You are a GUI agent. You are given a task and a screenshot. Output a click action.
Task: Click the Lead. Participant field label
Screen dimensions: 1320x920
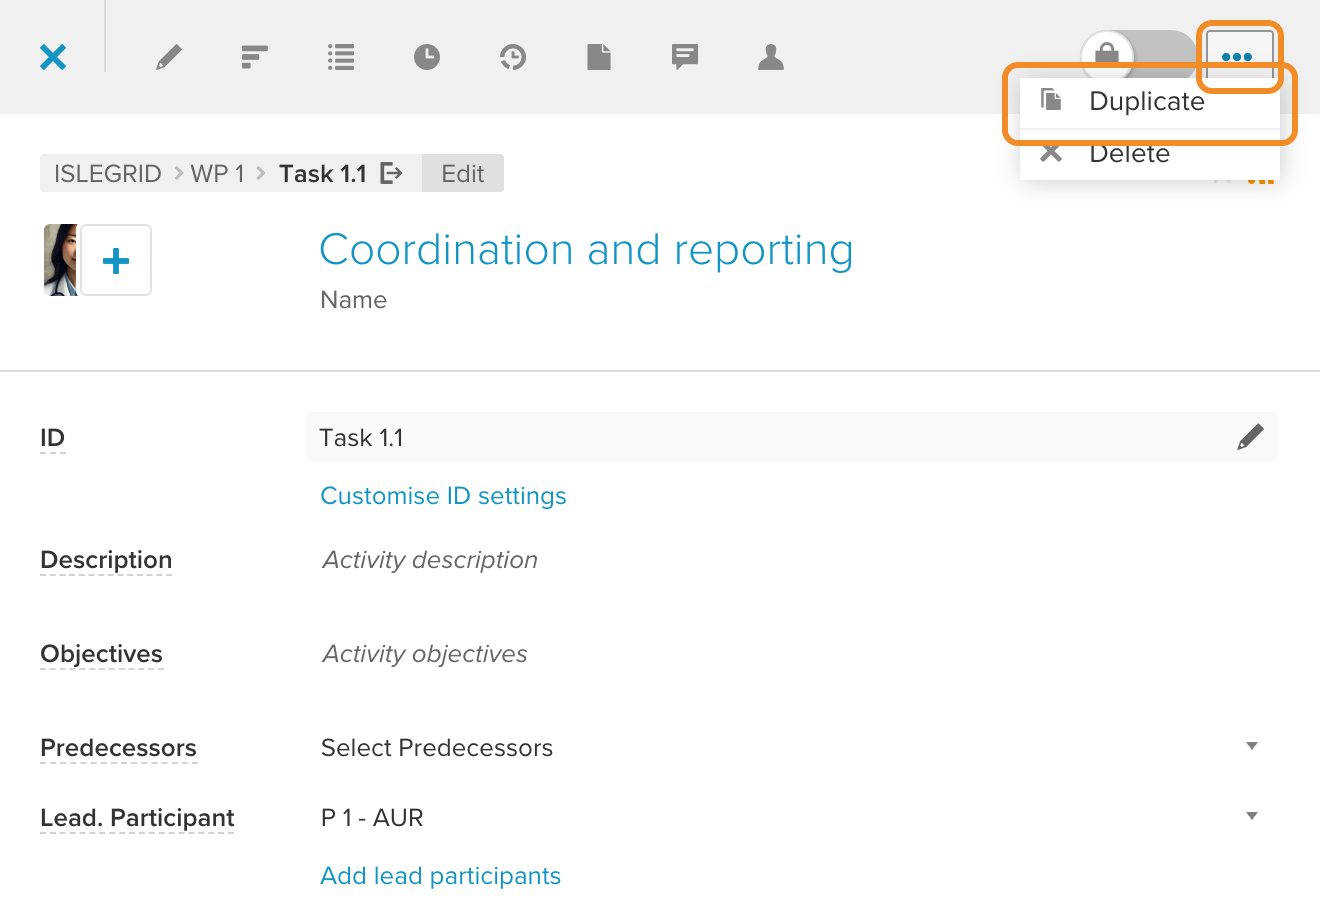tap(137, 818)
